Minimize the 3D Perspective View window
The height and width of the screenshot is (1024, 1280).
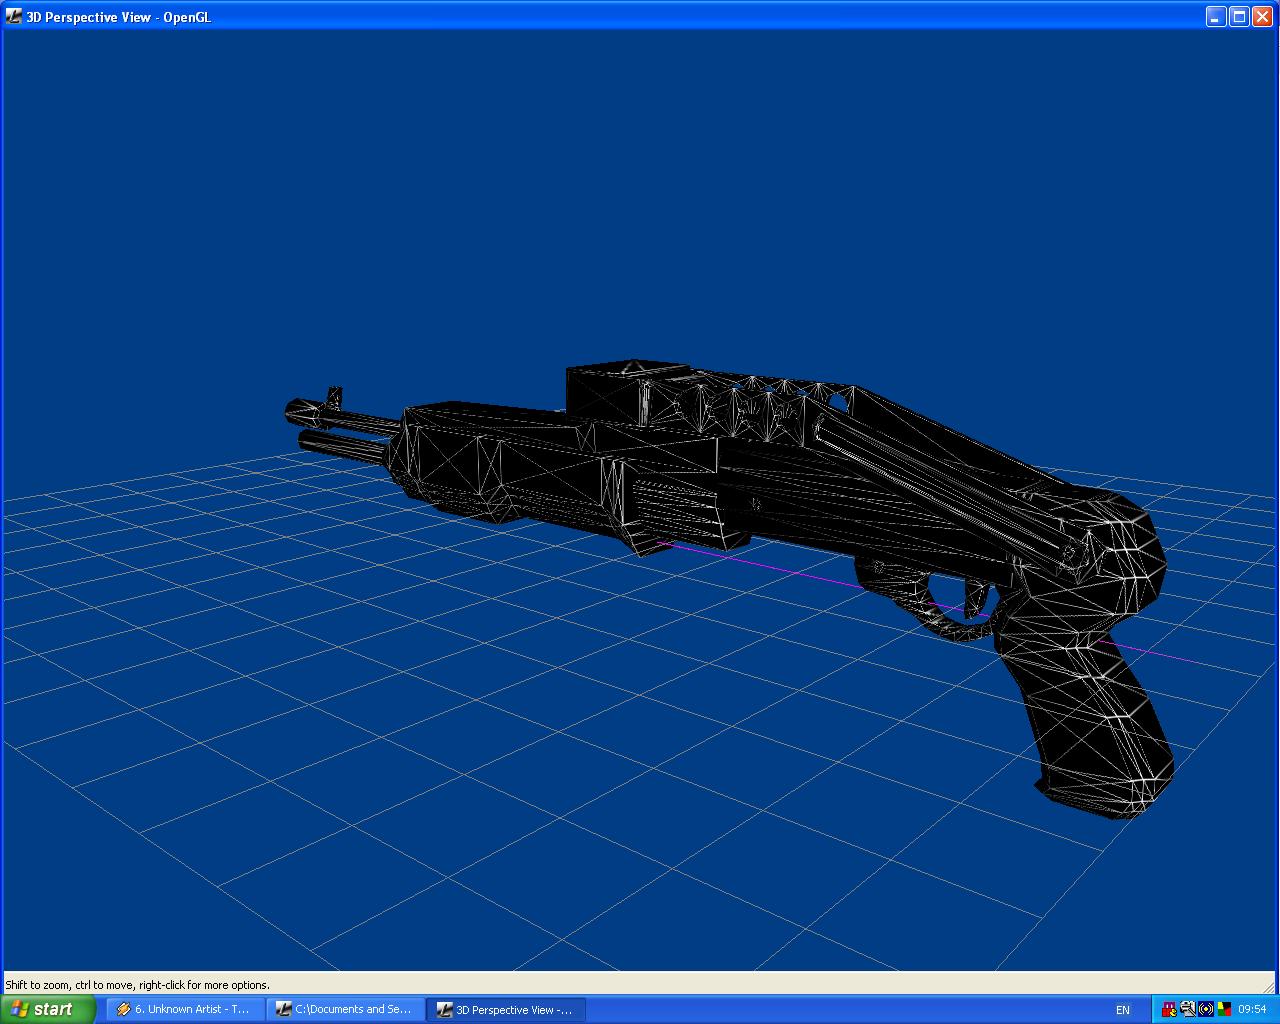(1215, 16)
